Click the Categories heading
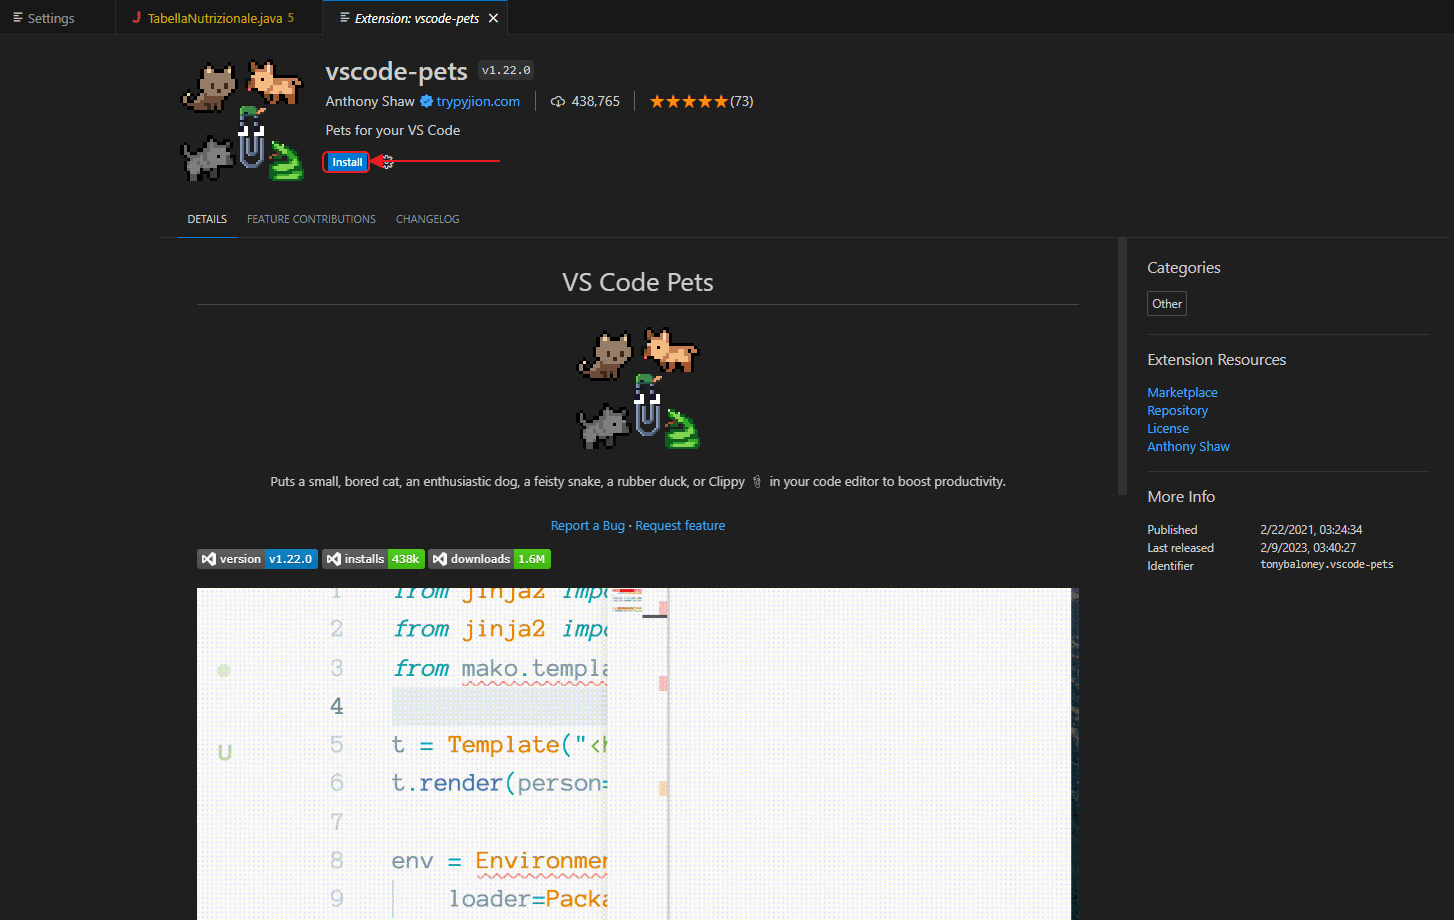The height and width of the screenshot is (920, 1454). 1184,268
